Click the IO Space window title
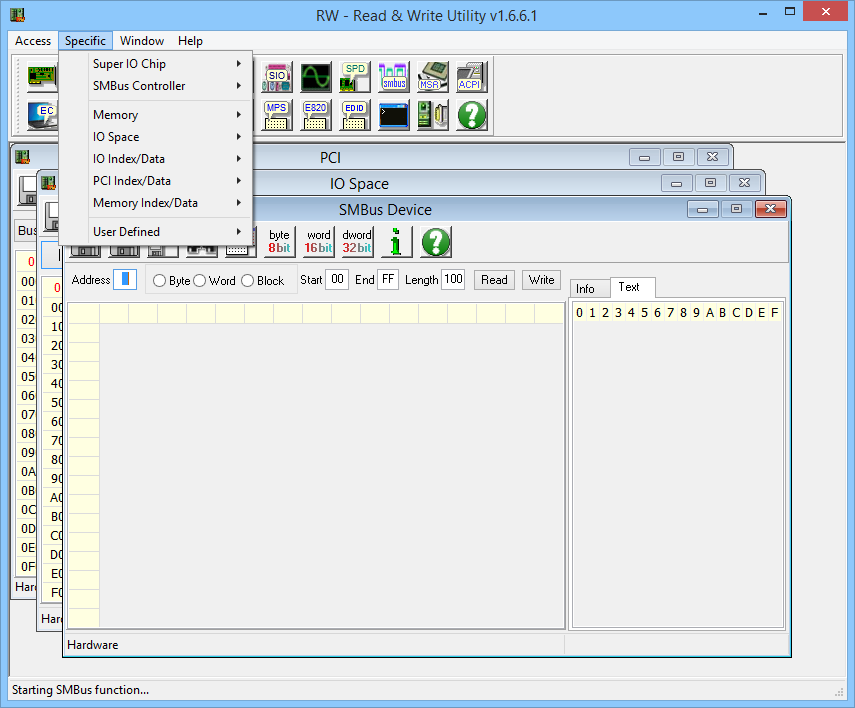Screen dimensions: 855x708 pyautogui.click(x=359, y=184)
